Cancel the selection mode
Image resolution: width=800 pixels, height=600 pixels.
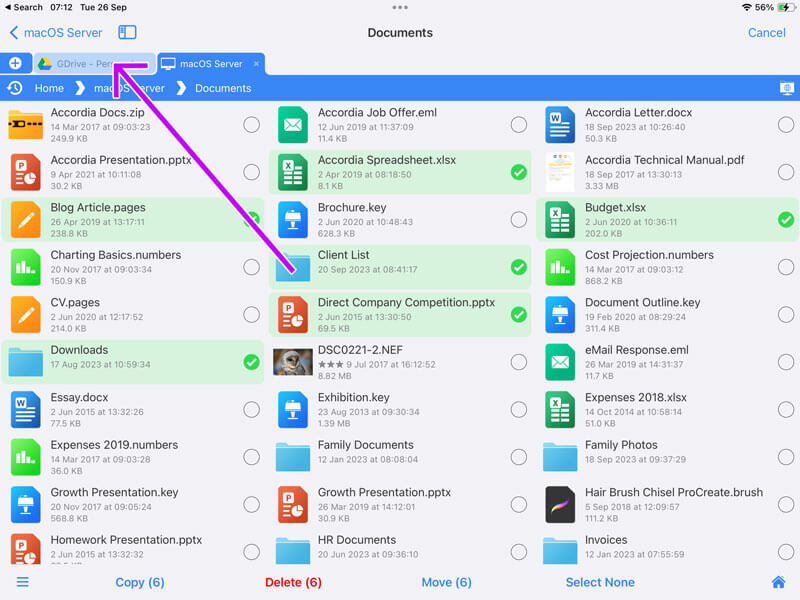[x=766, y=33]
